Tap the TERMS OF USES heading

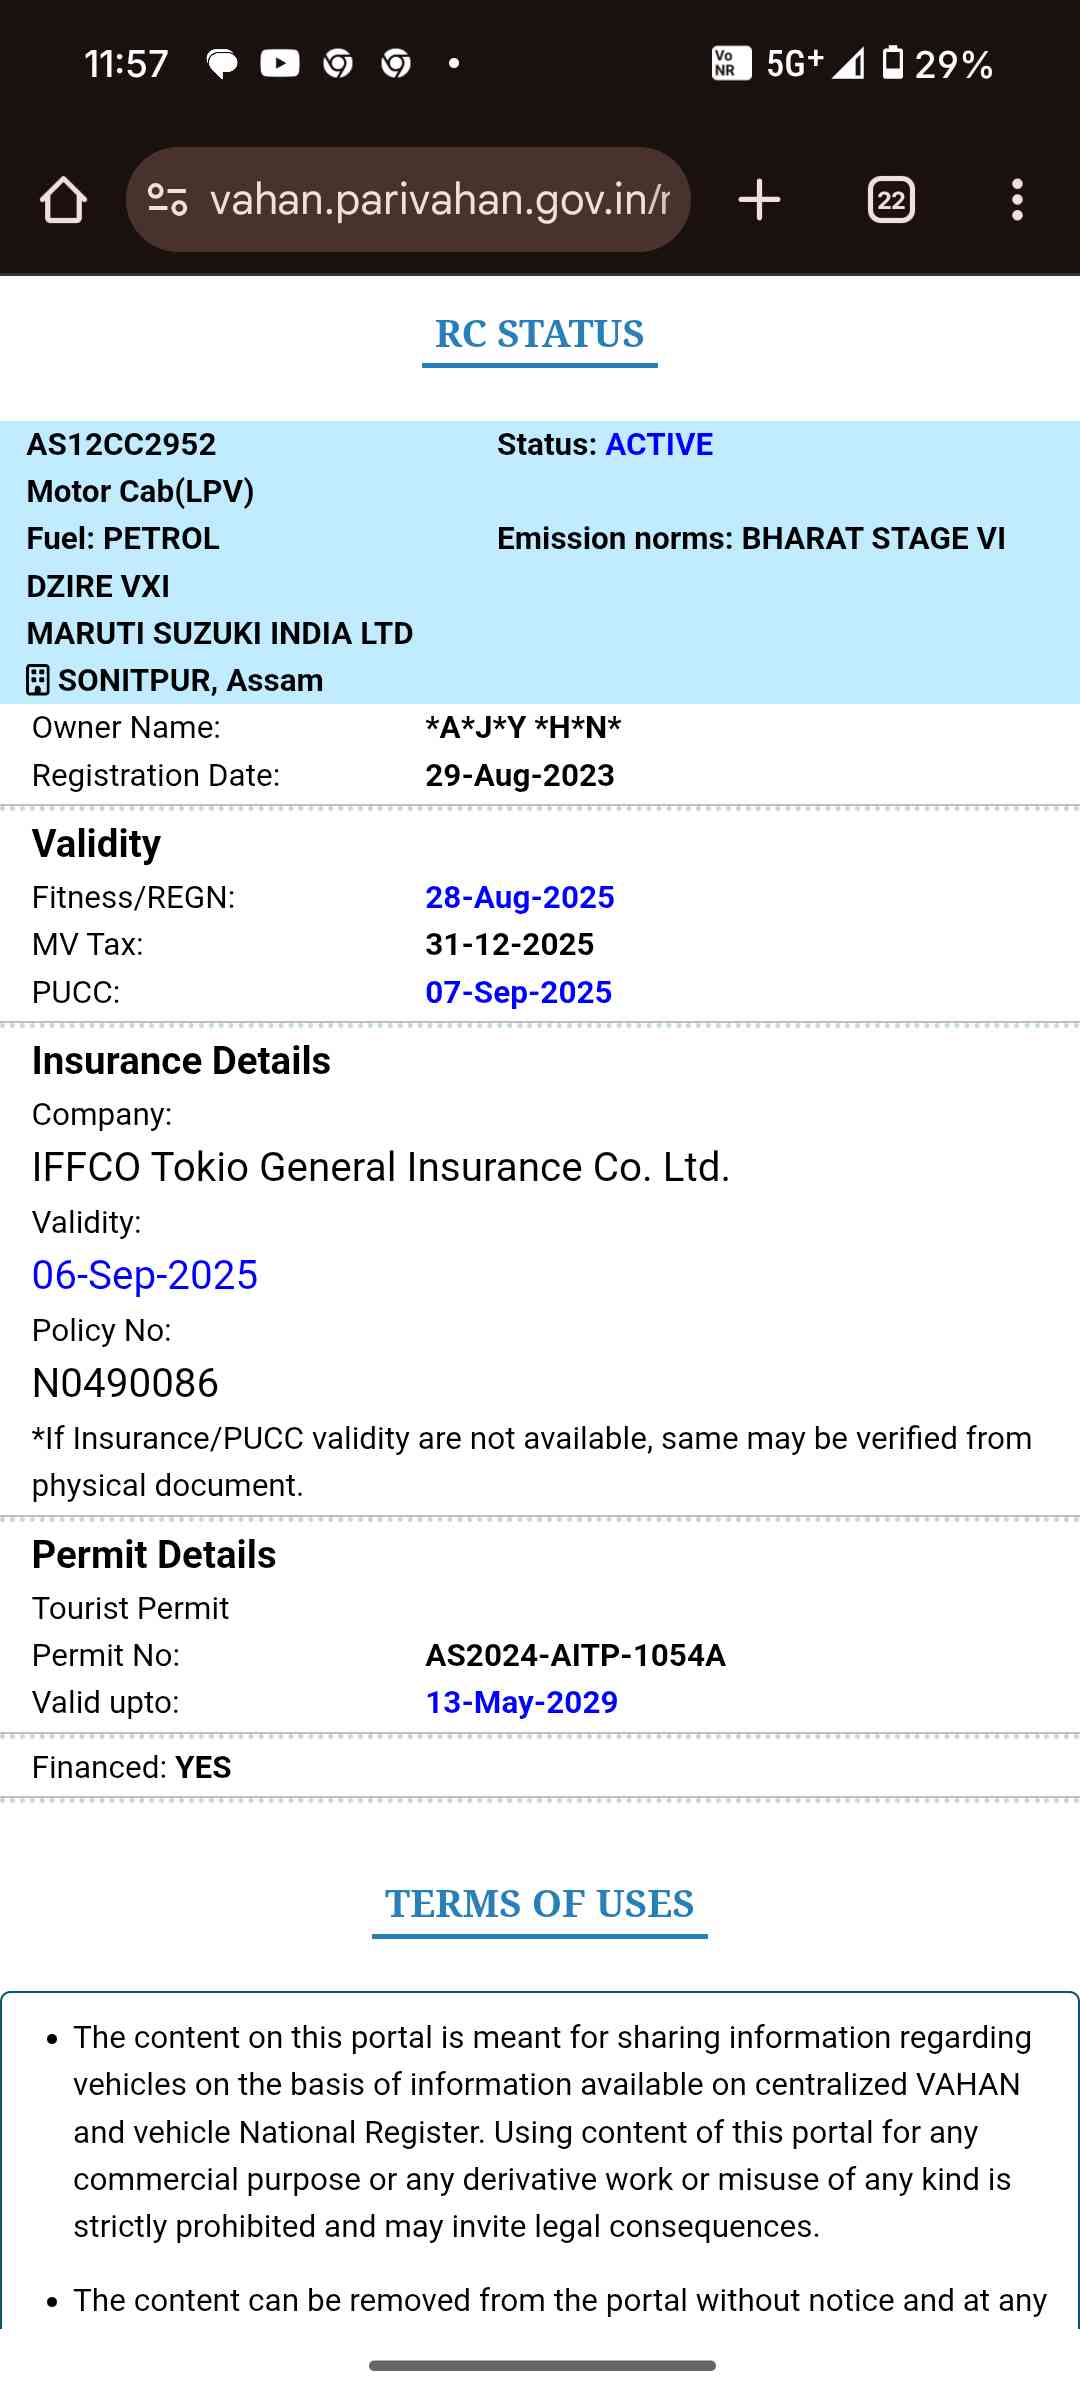(x=539, y=1904)
